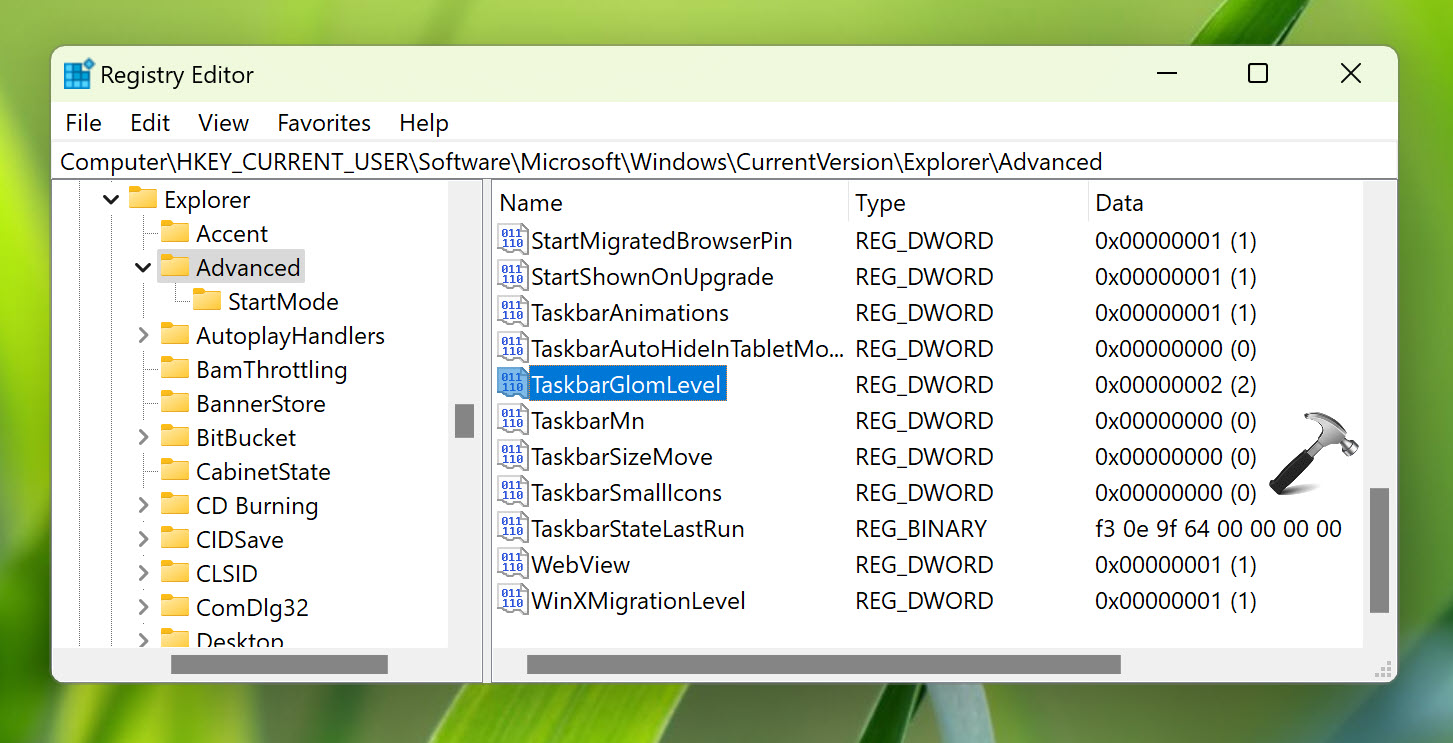
Task: Open the Favorites menu
Action: [x=324, y=123]
